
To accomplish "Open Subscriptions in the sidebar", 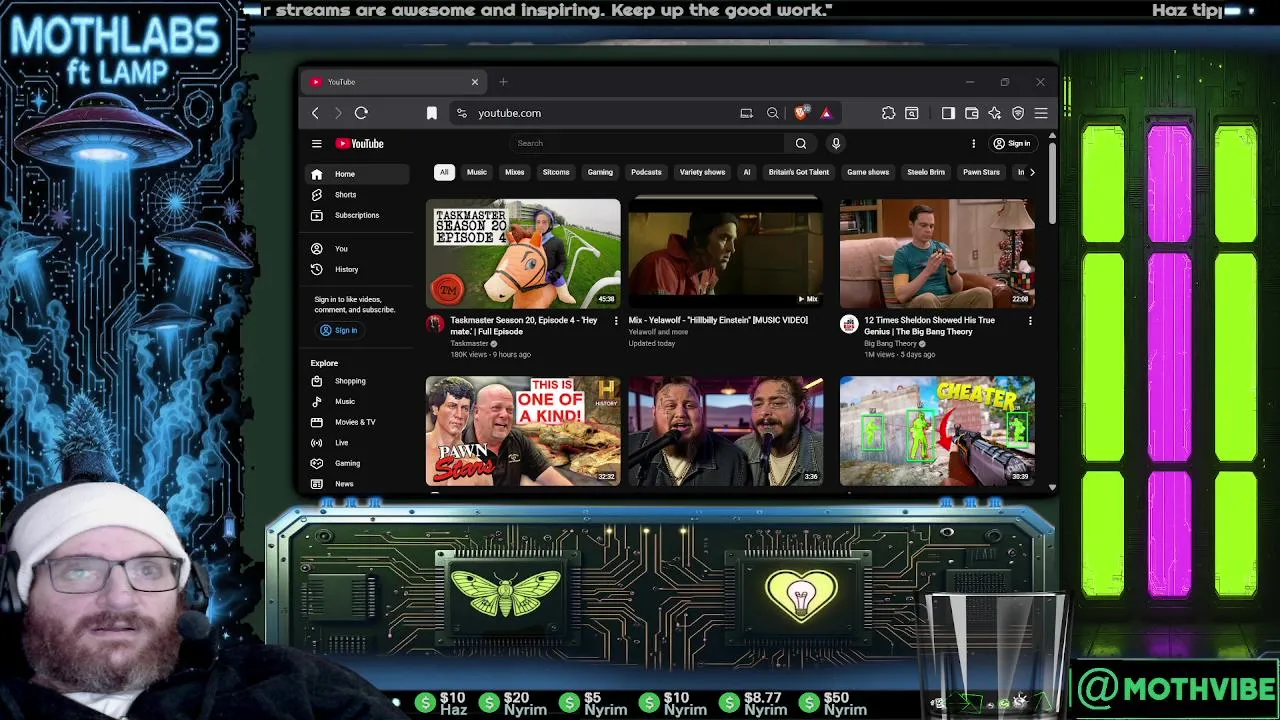I will pyautogui.click(x=357, y=216).
